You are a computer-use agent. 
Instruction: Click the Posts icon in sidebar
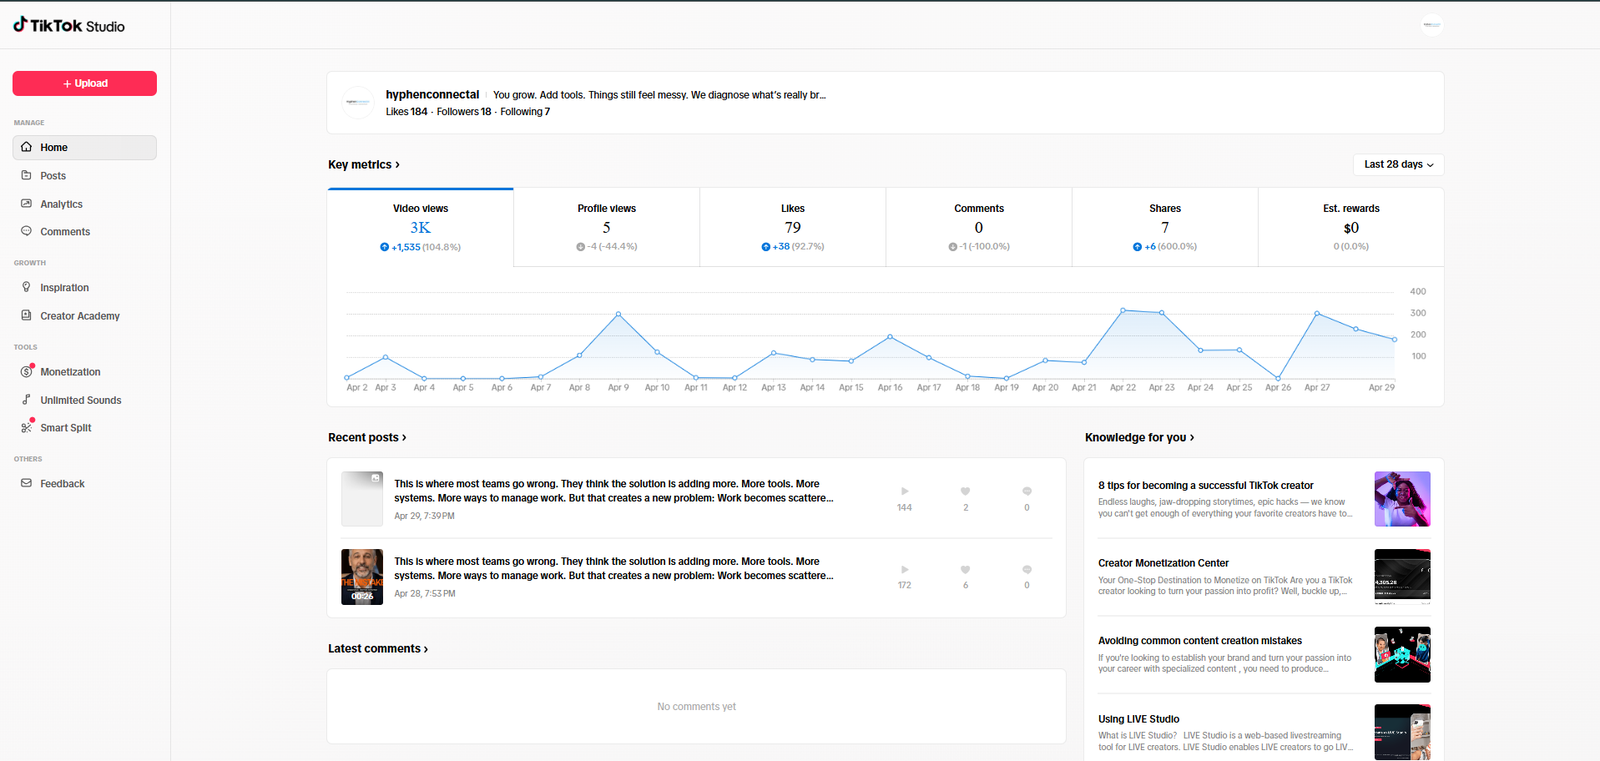click(x=27, y=175)
